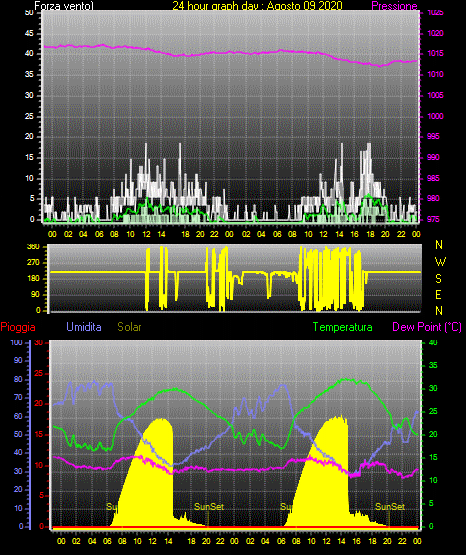Click the 100 humidity scale value
Viewport: 466px width, 555px height.
(x=17, y=342)
